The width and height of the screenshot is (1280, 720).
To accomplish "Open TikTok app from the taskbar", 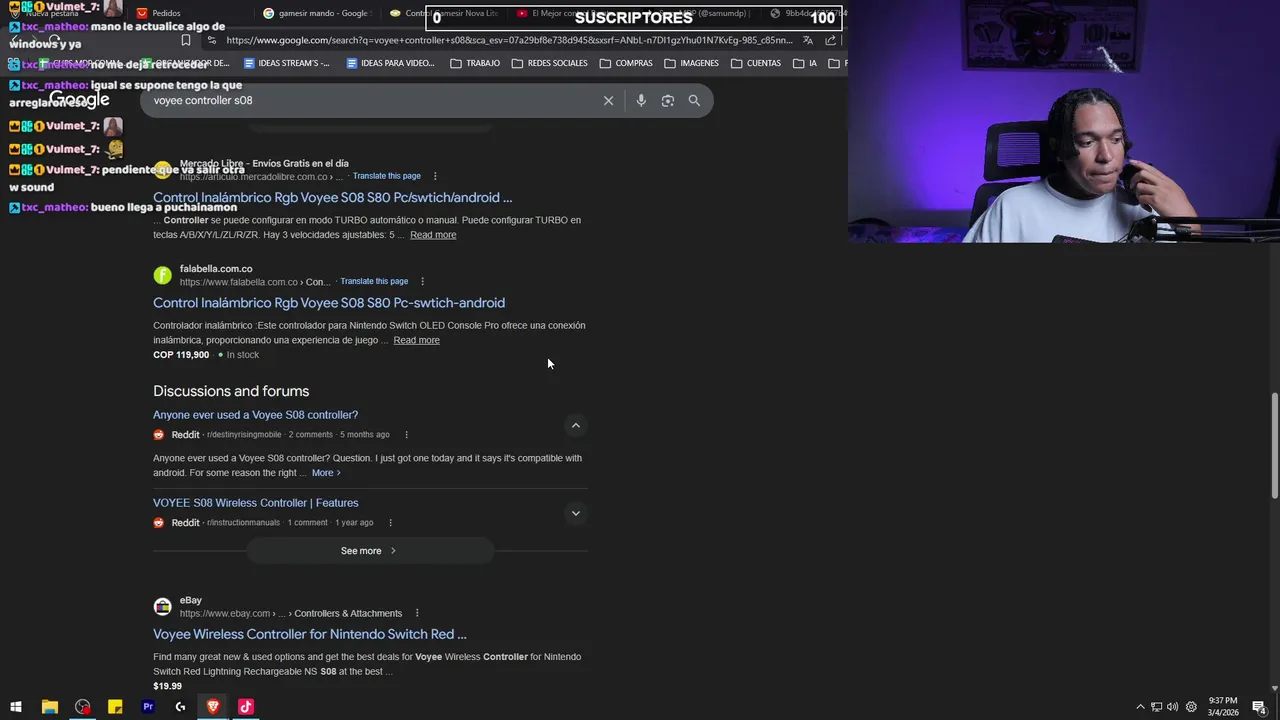I will coord(246,707).
